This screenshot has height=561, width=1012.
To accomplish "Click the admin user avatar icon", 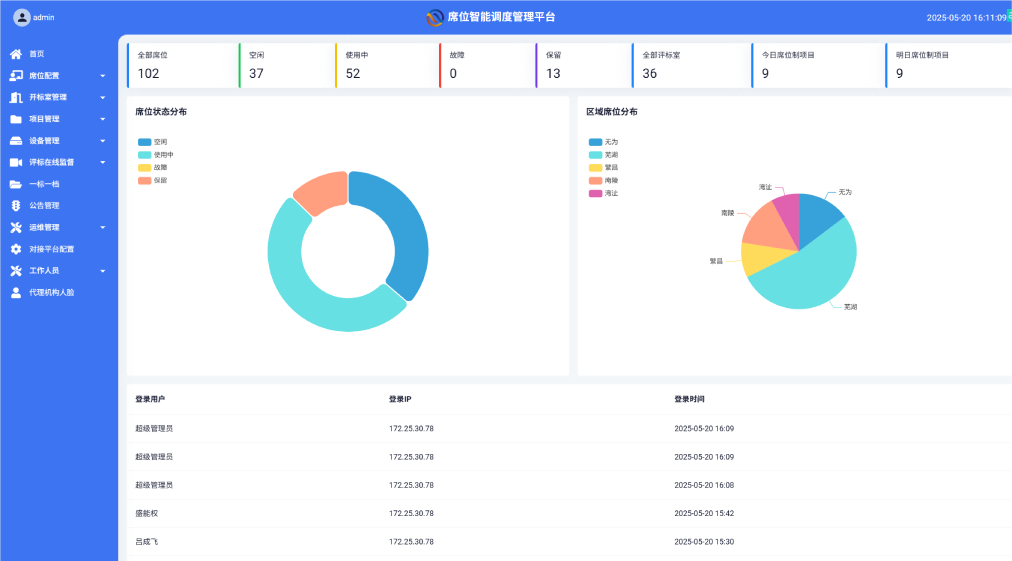I will 21,17.
